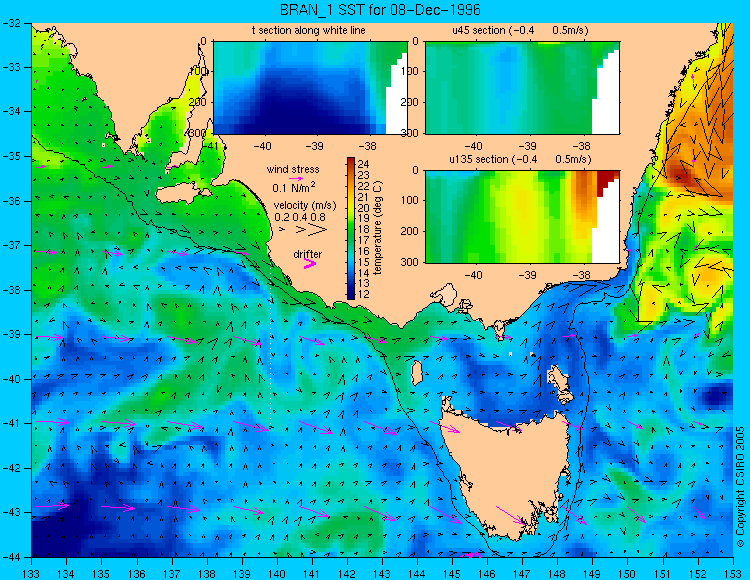Click King Island northwest of Tasmania
Image resolution: width=750 pixels, height=580 pixels.
[x=417, y=373]
